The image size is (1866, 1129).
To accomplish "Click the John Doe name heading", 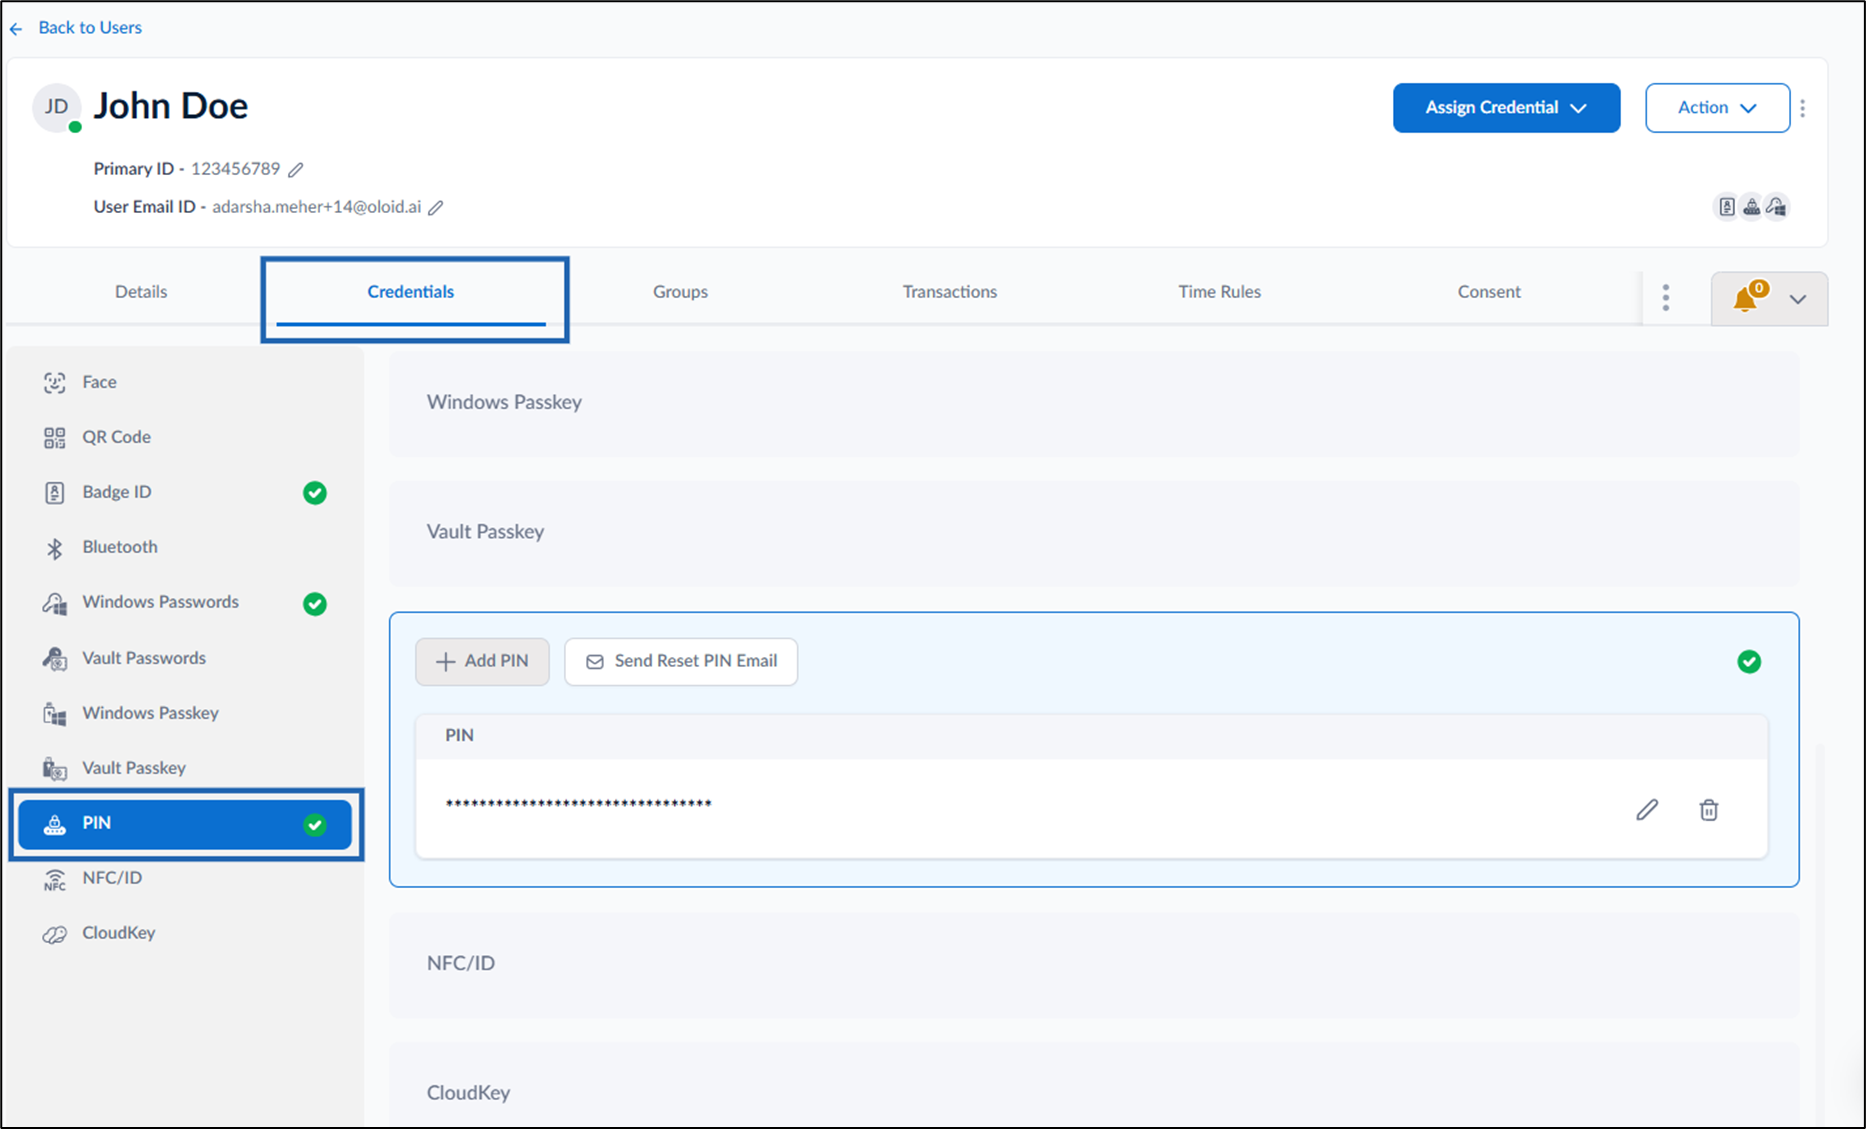I will pyautogui.click(x=171, y=106).
